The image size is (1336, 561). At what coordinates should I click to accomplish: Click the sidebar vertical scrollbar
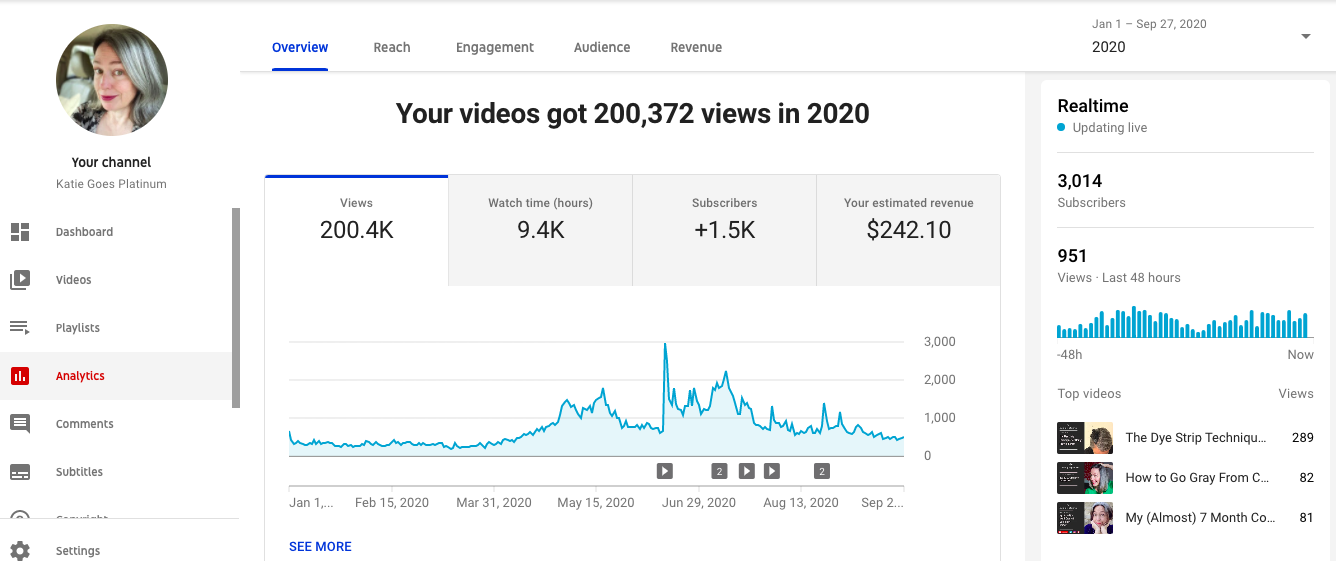[236, 308]
